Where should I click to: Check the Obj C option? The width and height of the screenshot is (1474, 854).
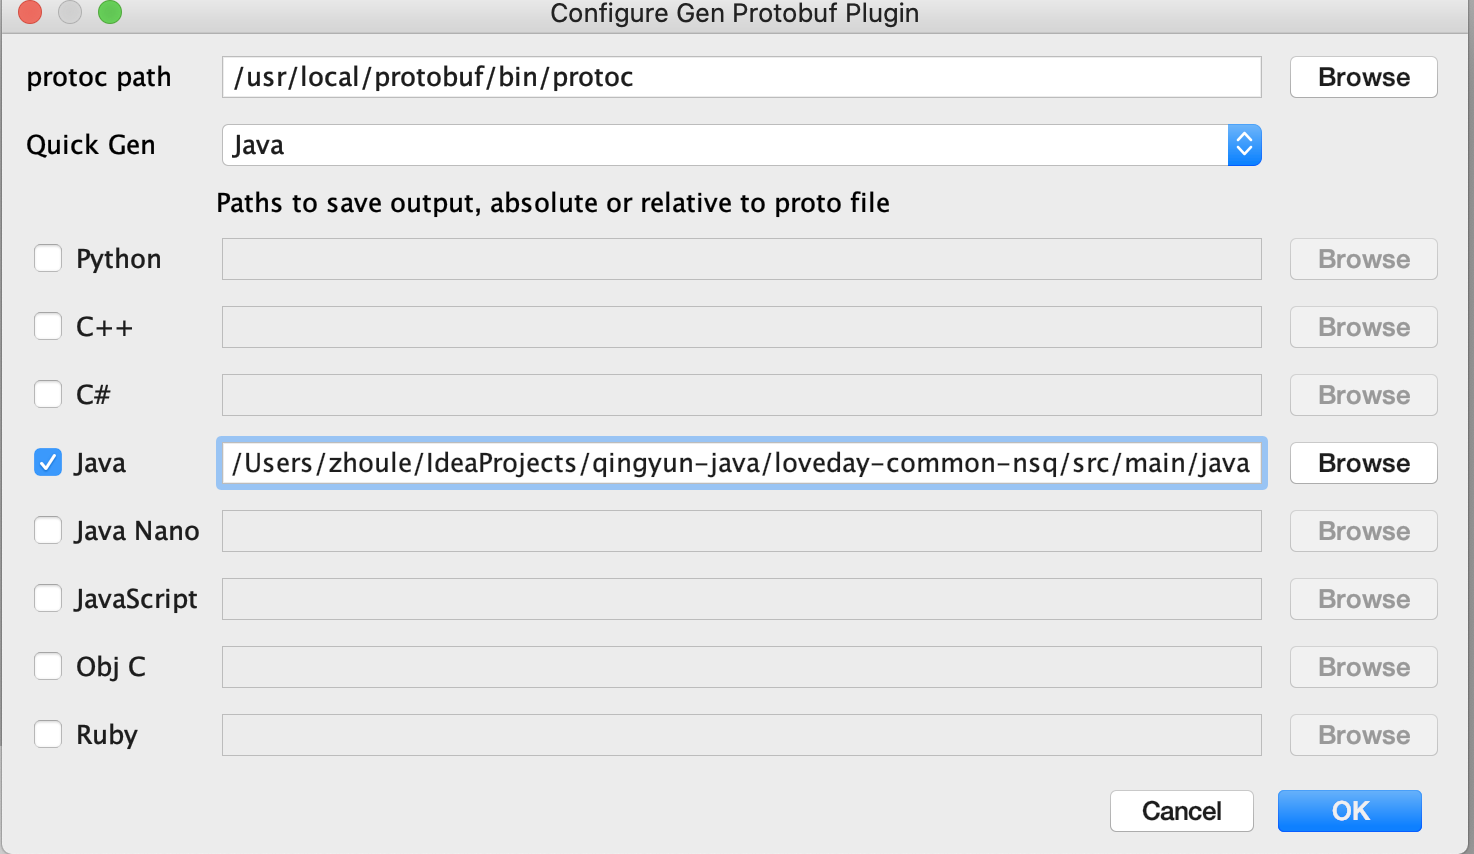48,666
